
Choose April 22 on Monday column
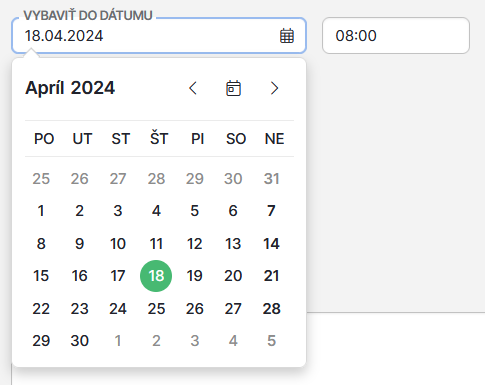[x=41, y=309]
